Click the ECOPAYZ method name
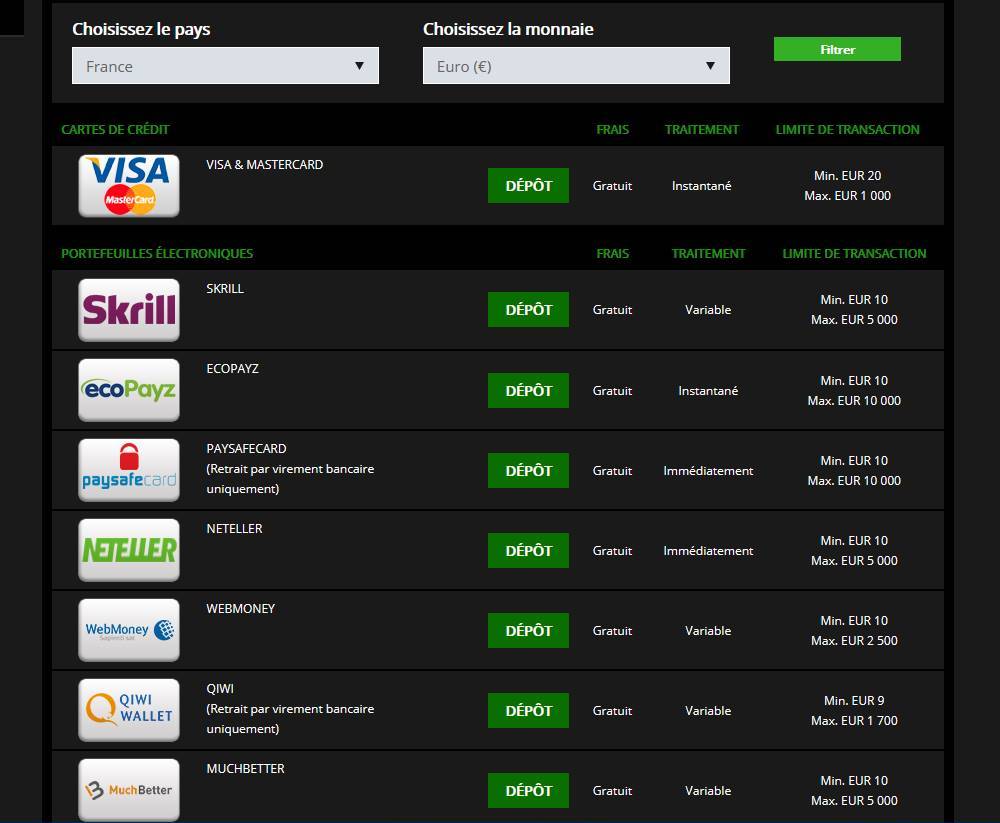Image resolution: width=1000 pixels, height=823 pixels. coord(233,369)
